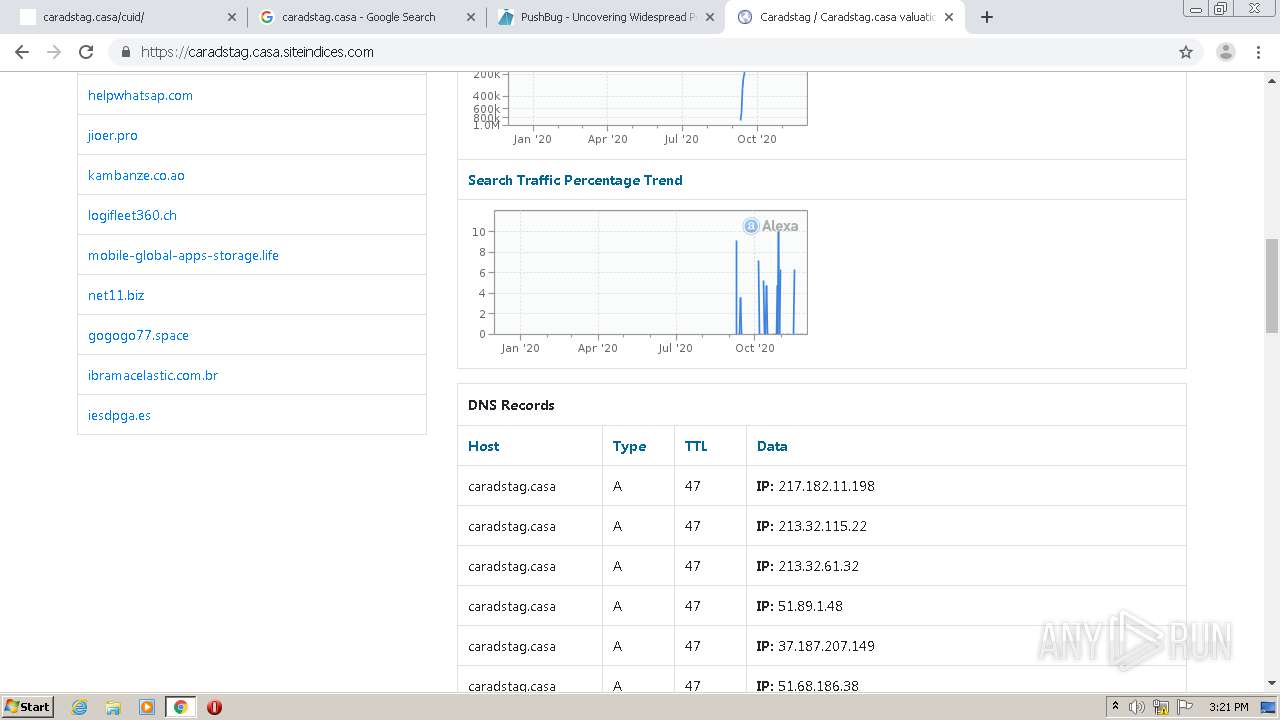Open the Chrome profile avatar menu
This screenshot has width=1280, height=720.
tap(1225, 52)
